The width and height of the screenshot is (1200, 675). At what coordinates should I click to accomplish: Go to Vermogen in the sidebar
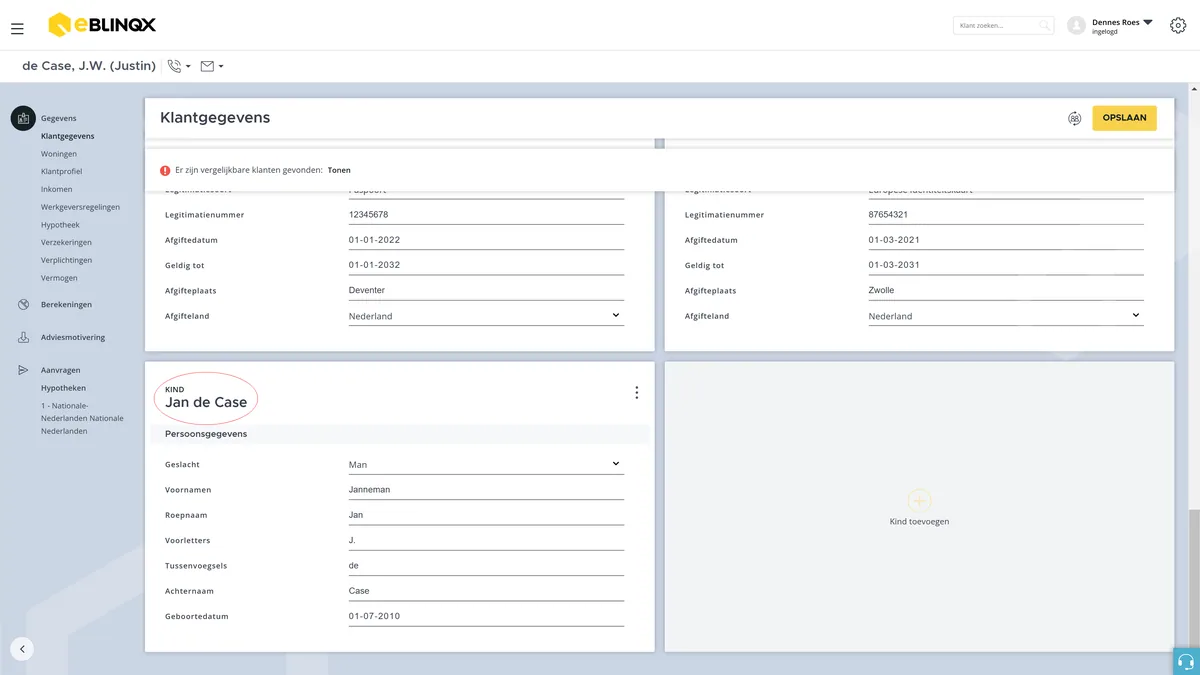[59, 278]
